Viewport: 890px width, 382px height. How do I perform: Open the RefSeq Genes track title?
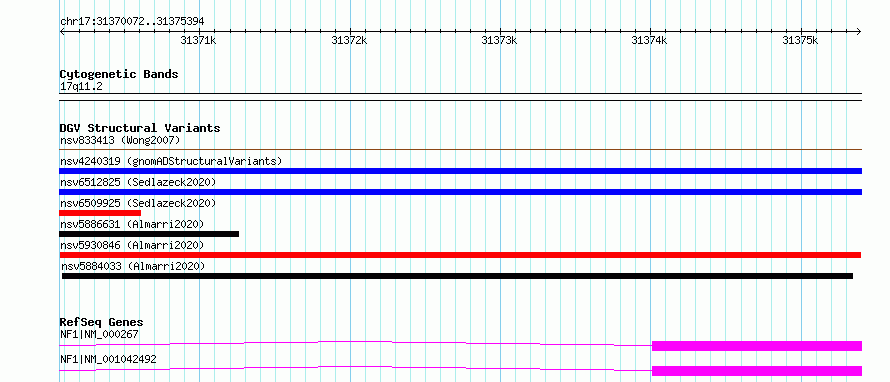[x=102, y=322]
